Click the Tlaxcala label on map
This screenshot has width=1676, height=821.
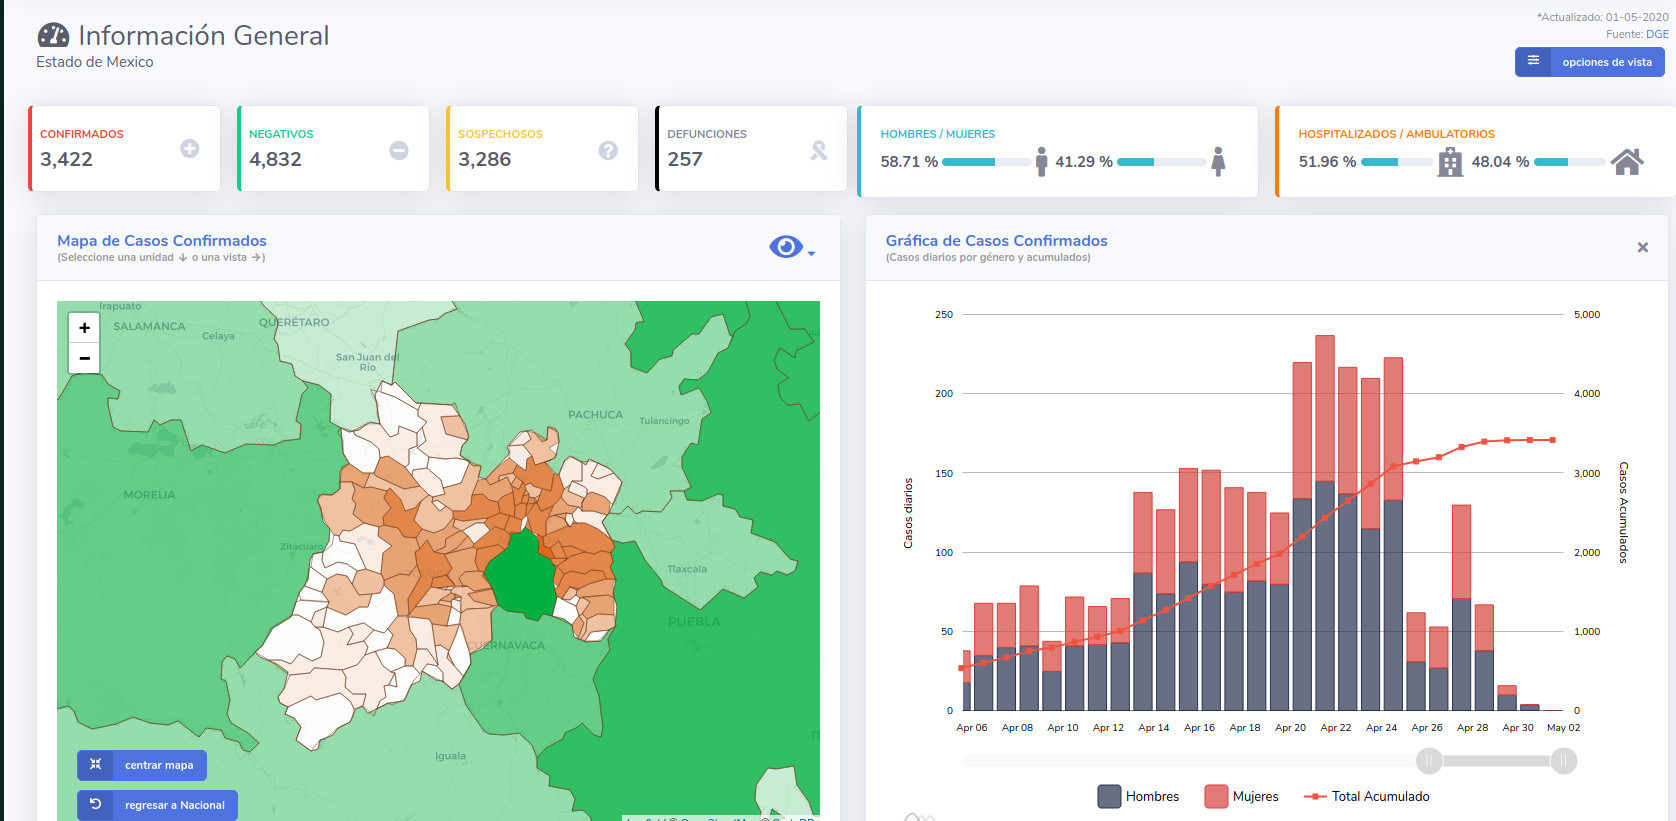(687, 569)
